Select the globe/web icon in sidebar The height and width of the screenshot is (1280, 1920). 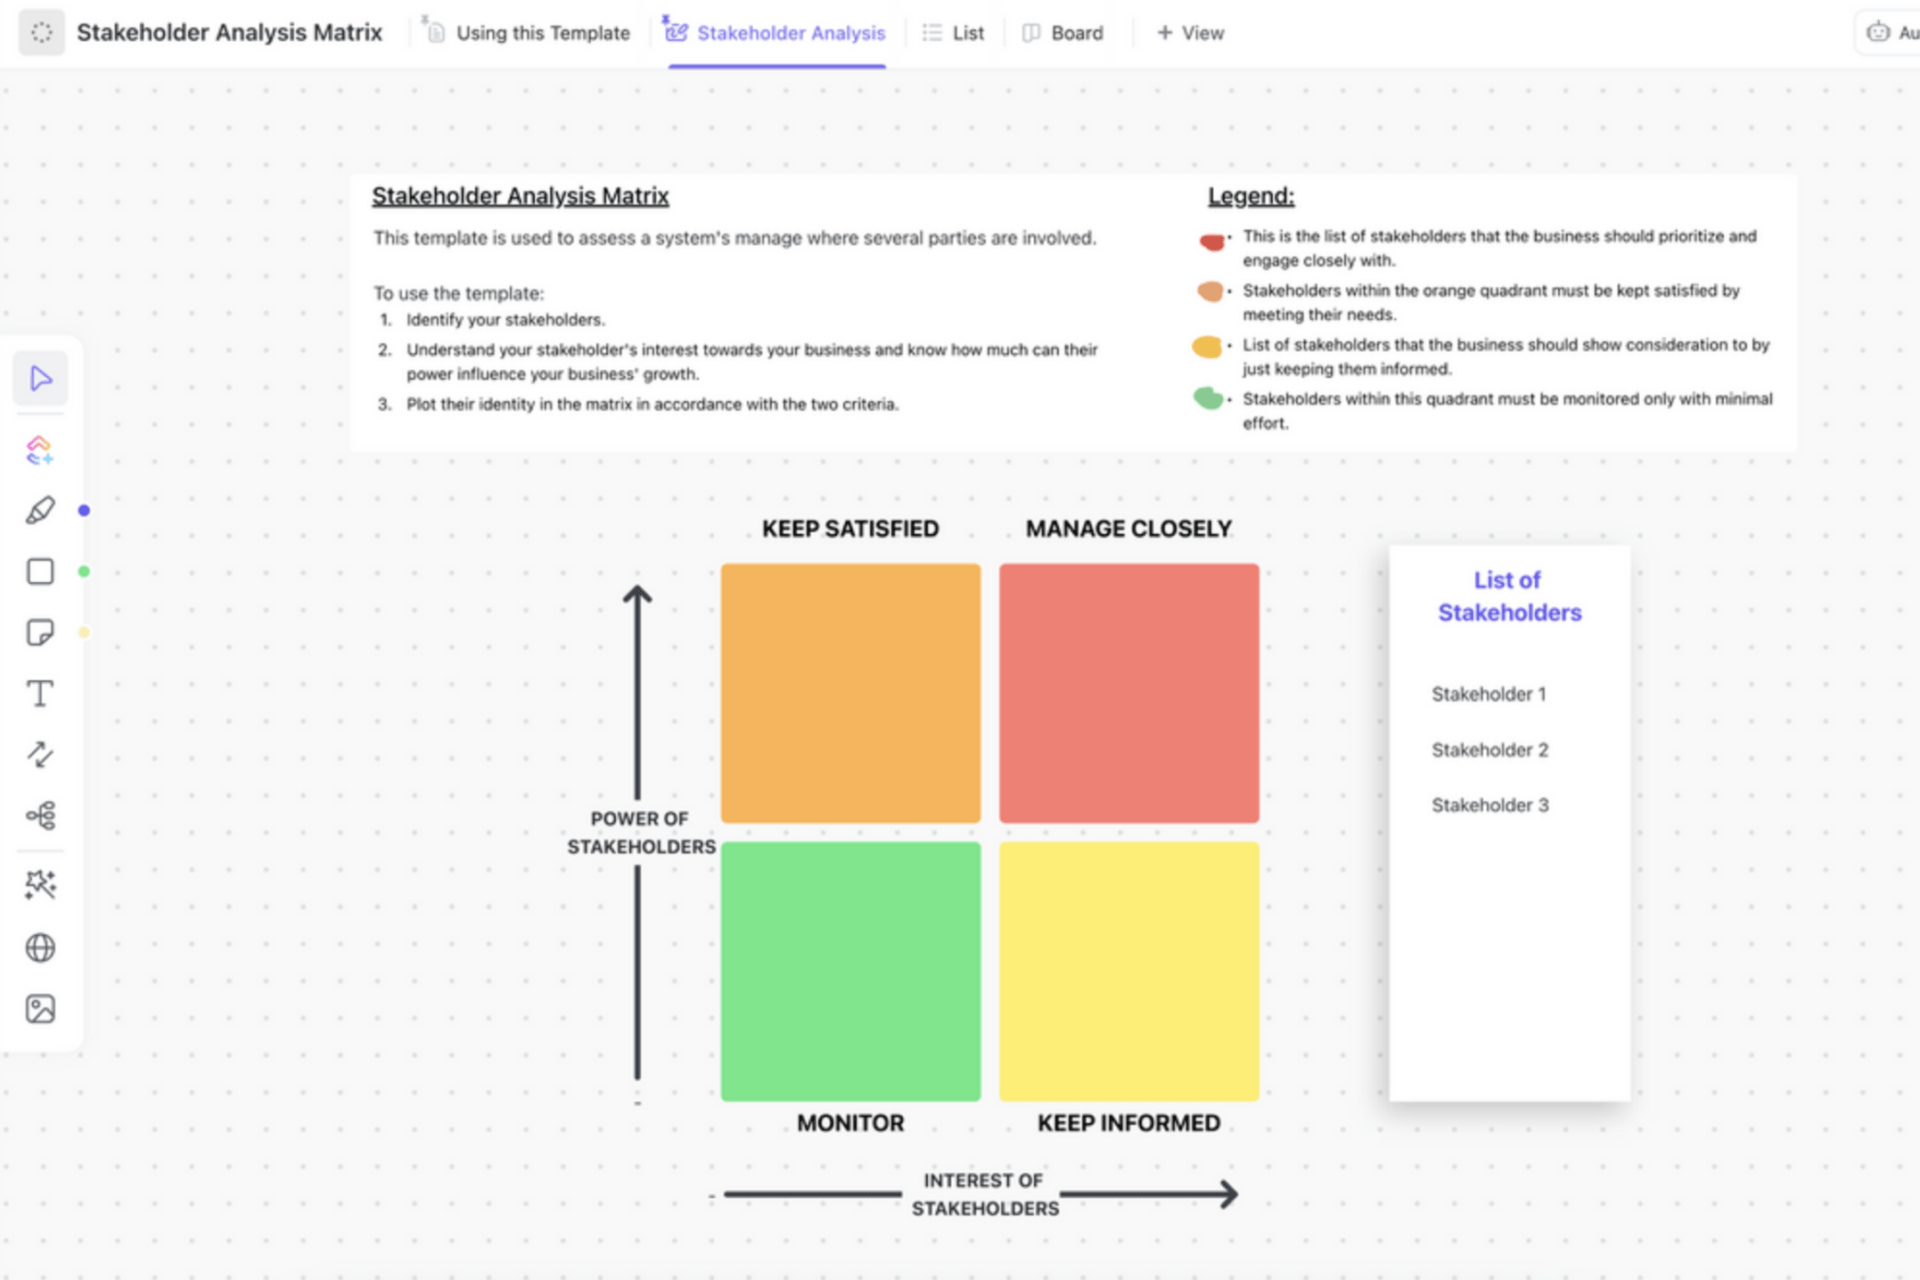tap(40, 949)
